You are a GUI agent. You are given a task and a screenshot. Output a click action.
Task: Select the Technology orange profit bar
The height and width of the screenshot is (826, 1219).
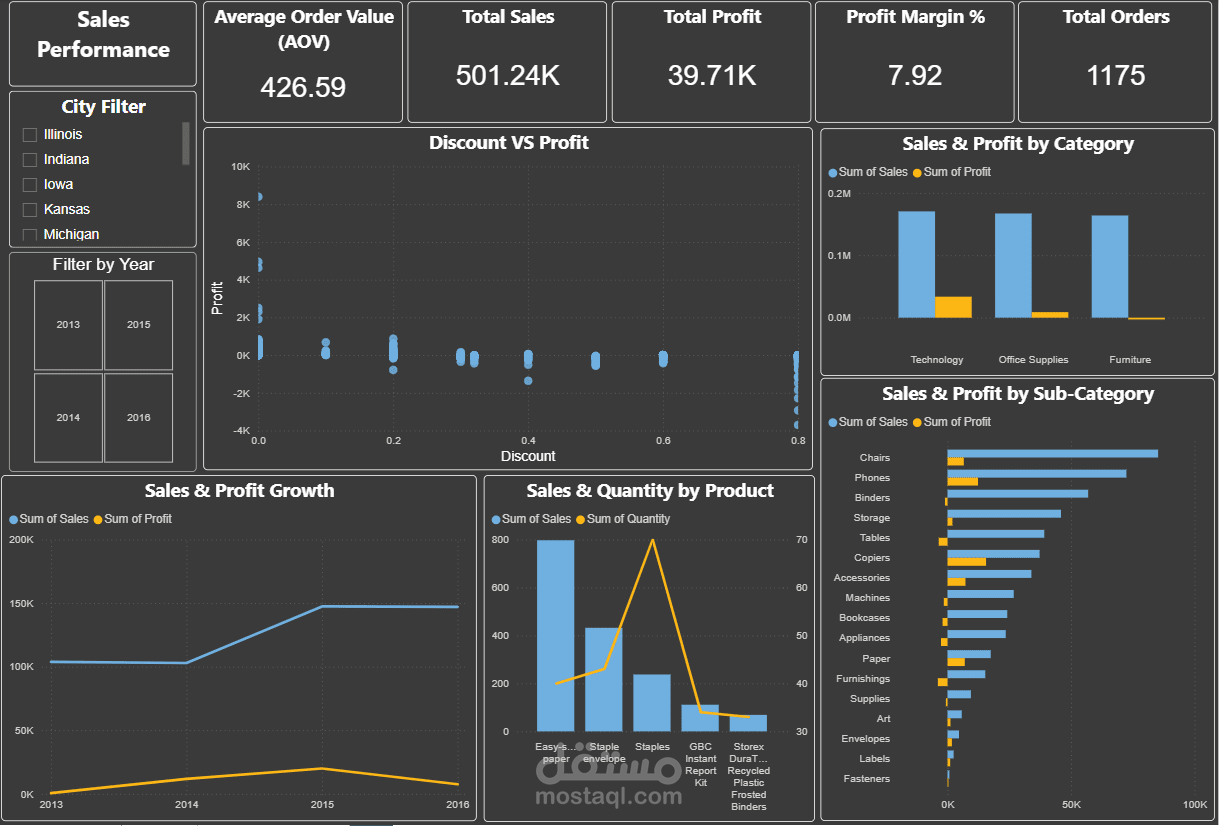pyautogui.click(x=953, y=307)
